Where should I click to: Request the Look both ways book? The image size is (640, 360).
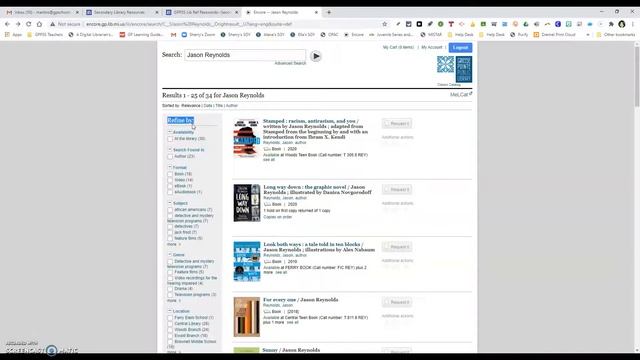click(x=397, y=247)
